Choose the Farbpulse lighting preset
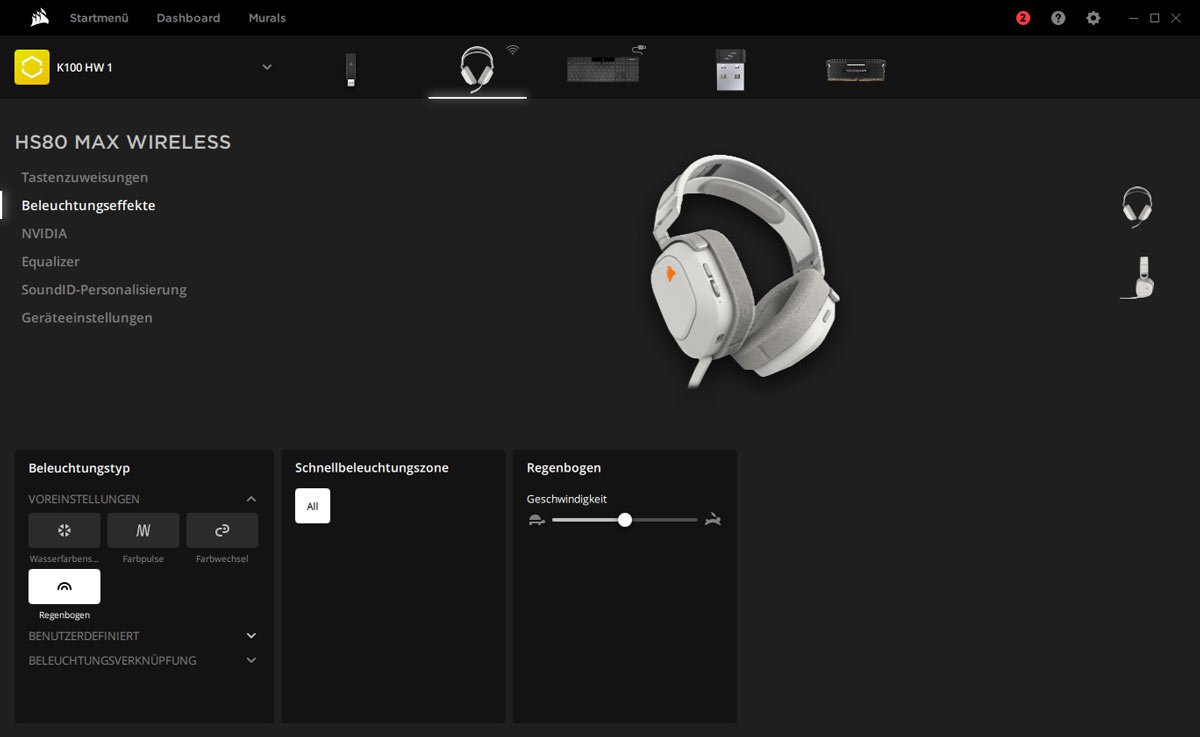Screen dimensions: 1200x737 tap(143, 530)
